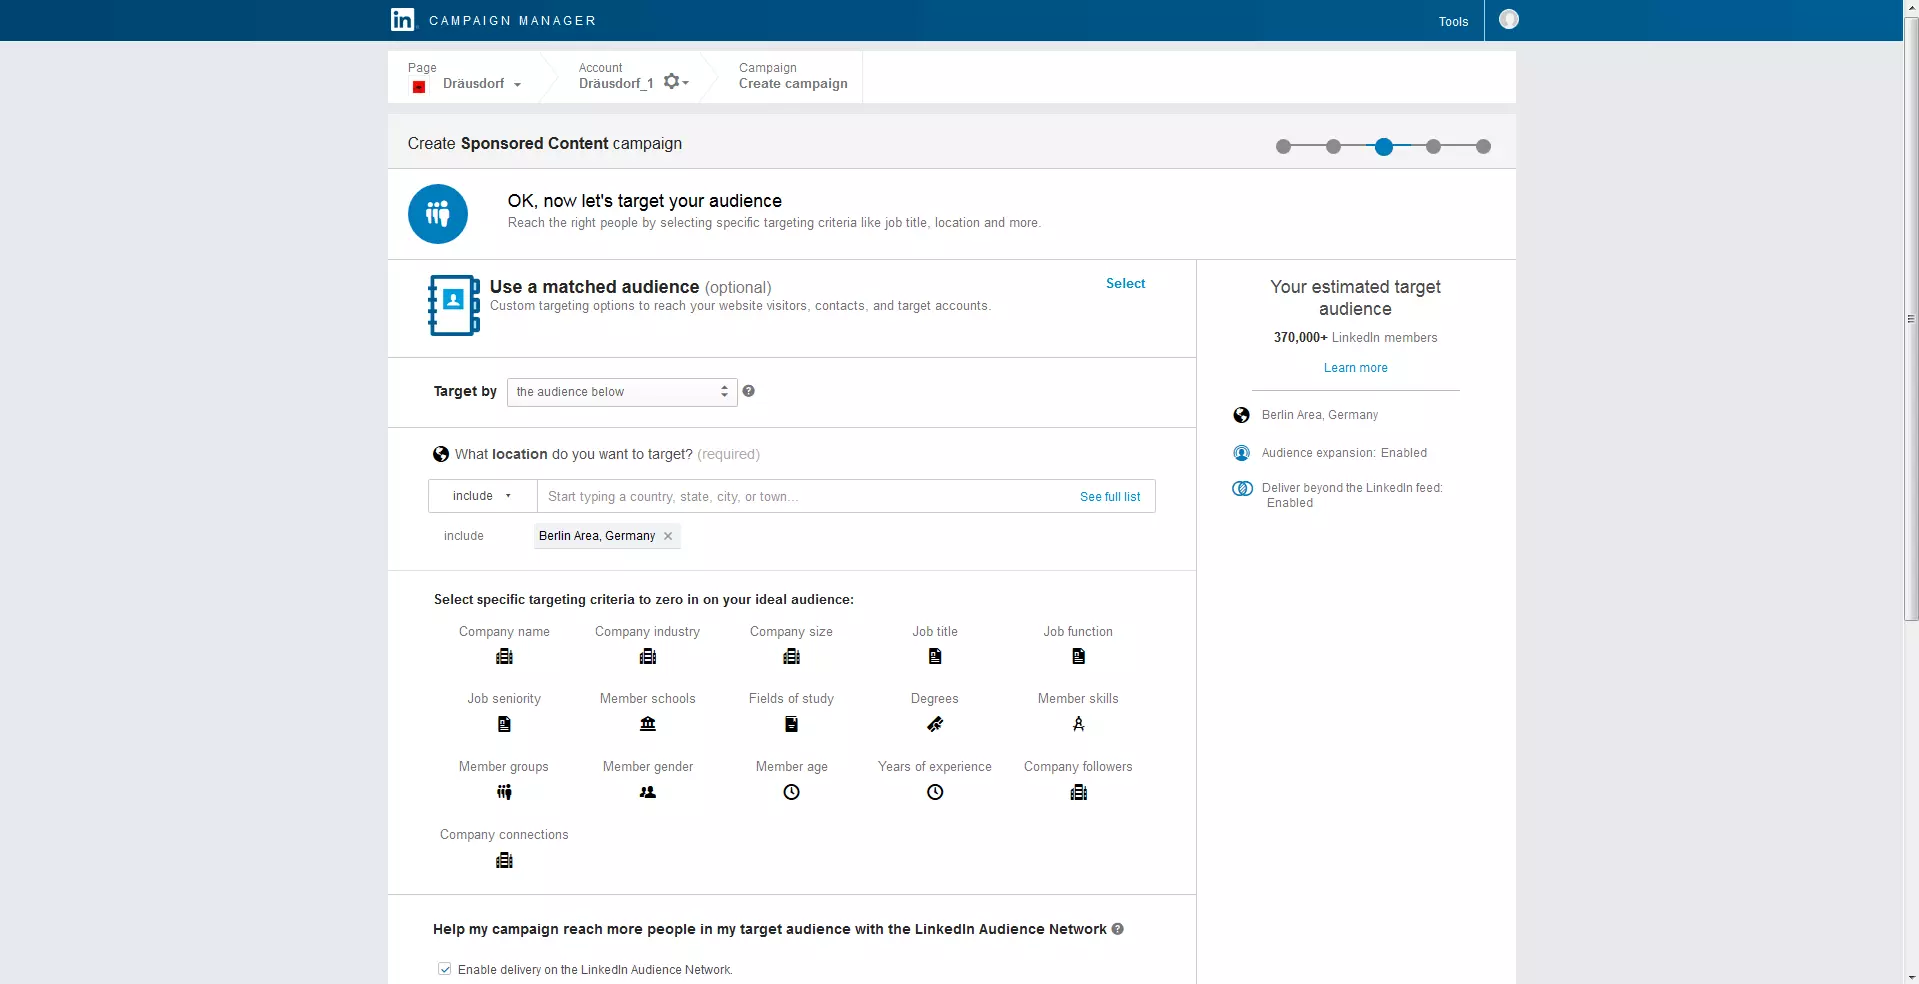Jump to first campaign progress step
Screen dimensions: 1919x984
click(x=1283, y=147)
